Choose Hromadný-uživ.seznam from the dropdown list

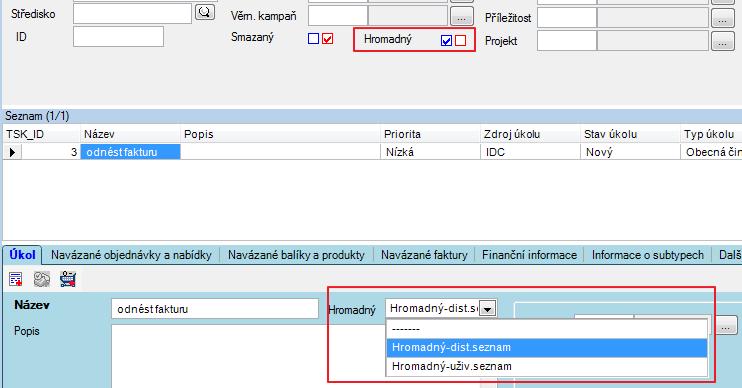pos(547,366)
